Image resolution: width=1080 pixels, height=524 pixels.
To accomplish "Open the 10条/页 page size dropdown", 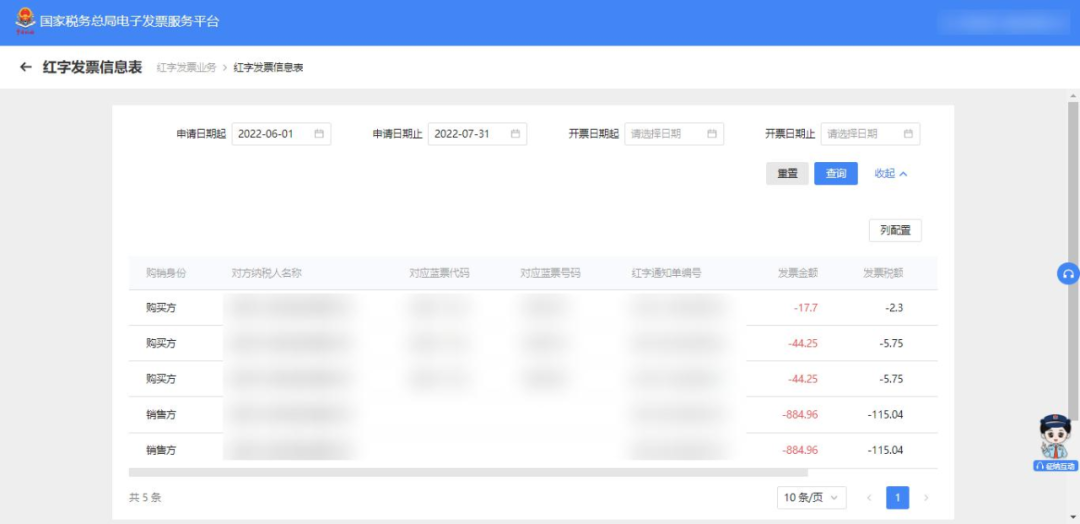I will [x=811, y=497].
